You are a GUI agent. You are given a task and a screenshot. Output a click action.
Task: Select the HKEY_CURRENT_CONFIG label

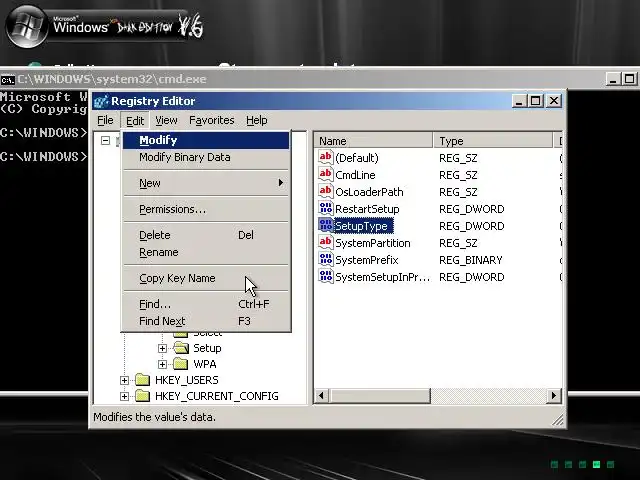[x=217, y=396]
